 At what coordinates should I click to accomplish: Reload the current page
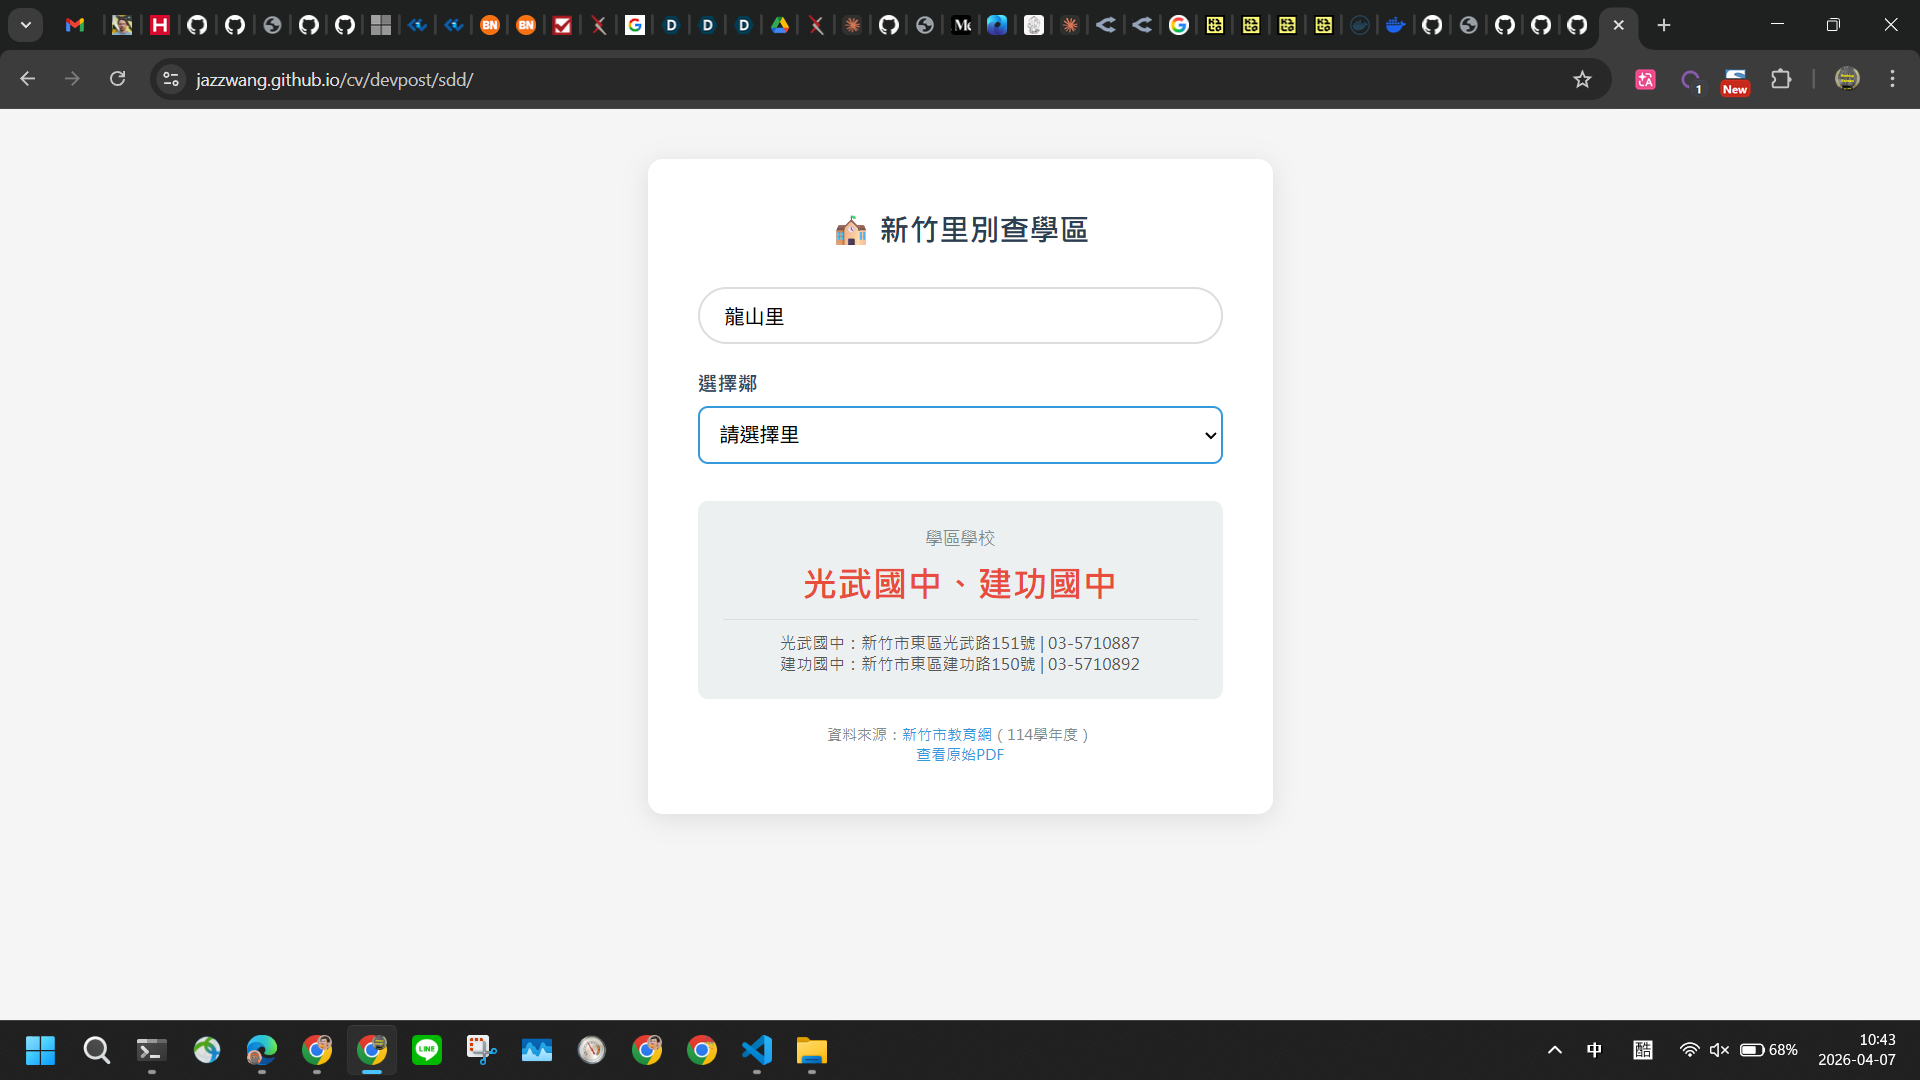(117, 79)
